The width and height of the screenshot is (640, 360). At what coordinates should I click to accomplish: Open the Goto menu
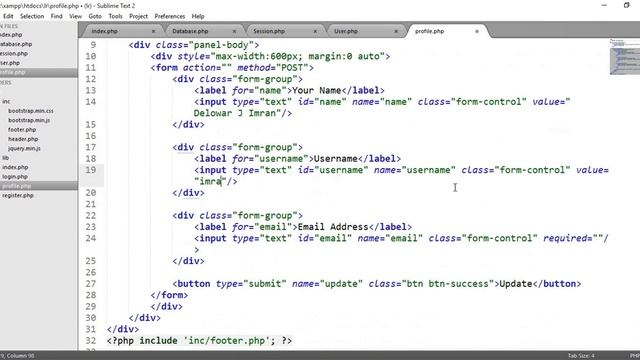point(95,16)
